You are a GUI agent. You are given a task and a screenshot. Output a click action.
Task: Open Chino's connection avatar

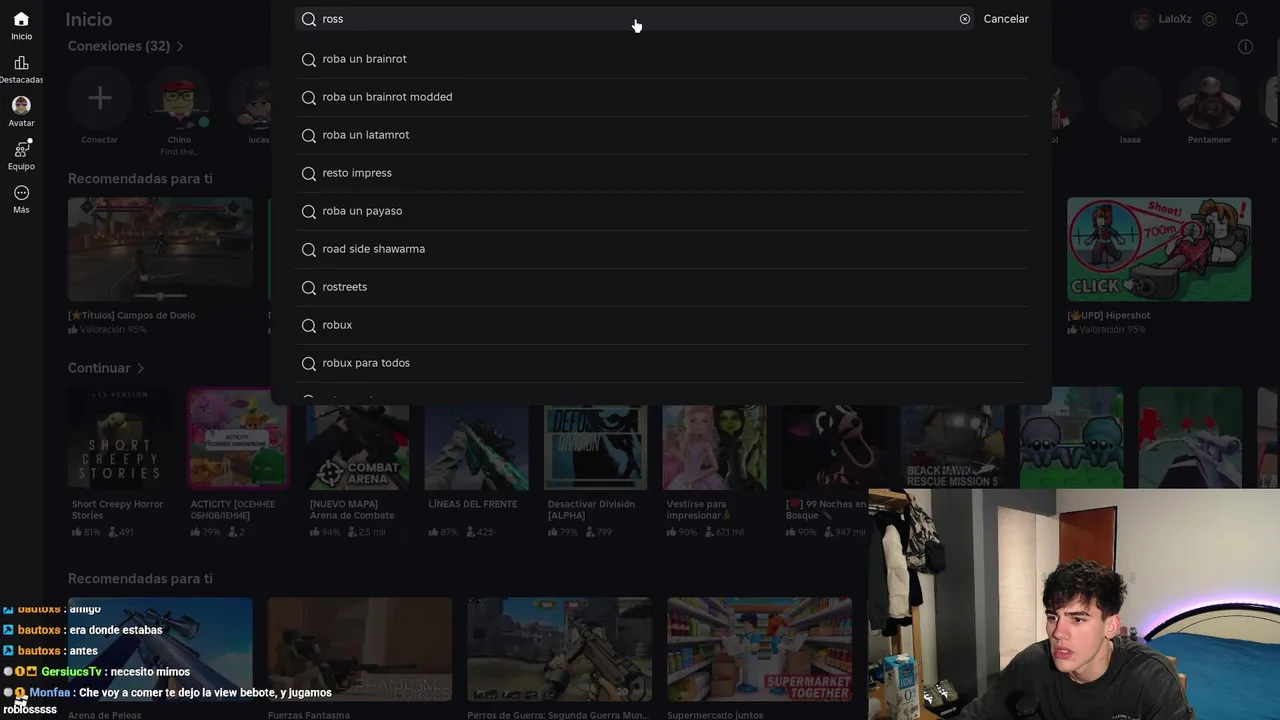click(179, 98)
